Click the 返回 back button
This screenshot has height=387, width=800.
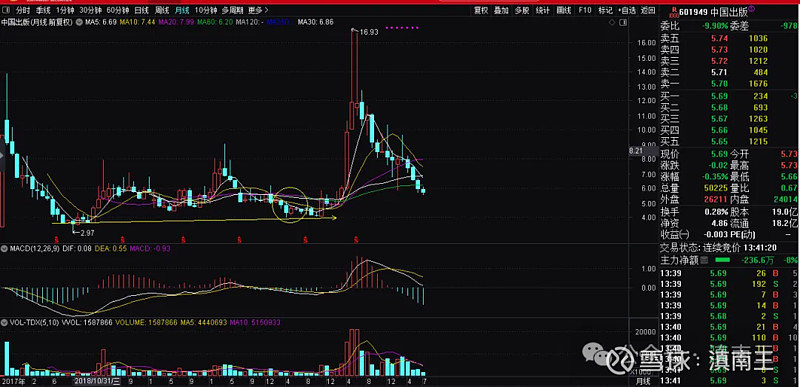point(647,10)
